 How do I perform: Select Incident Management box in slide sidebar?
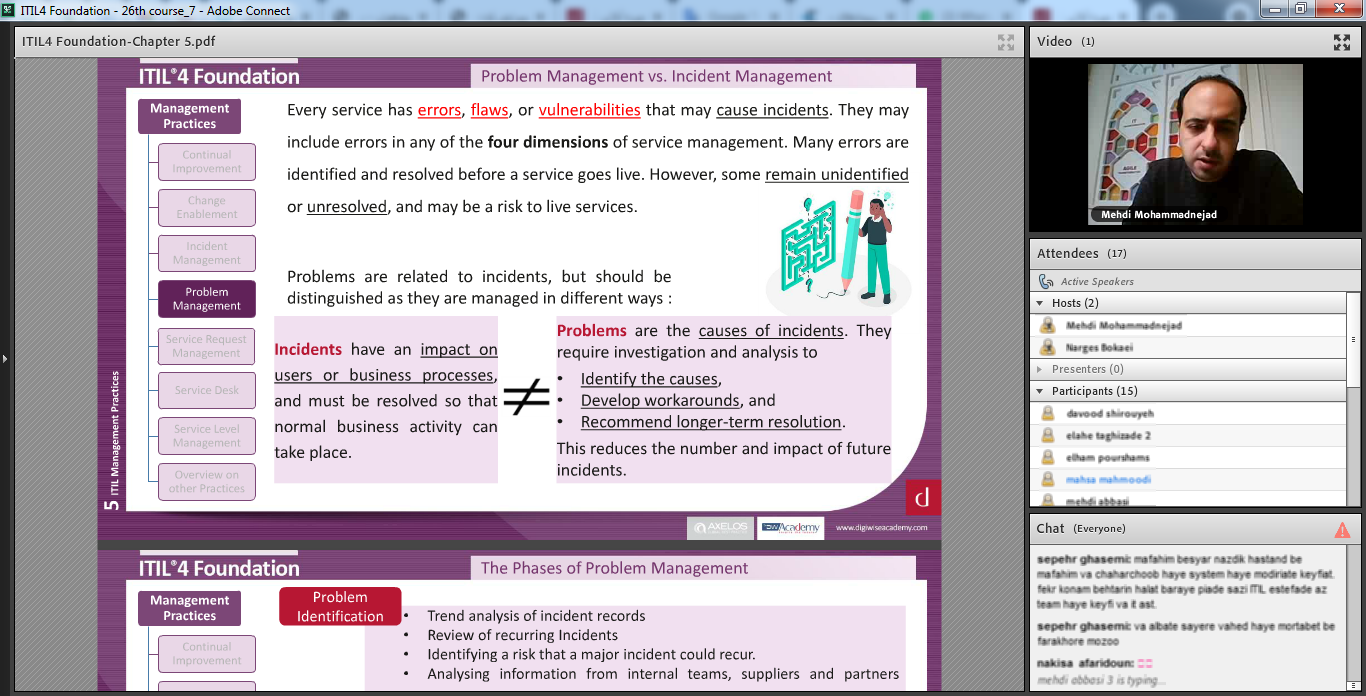pyautogui.click(x=207, y=253)
